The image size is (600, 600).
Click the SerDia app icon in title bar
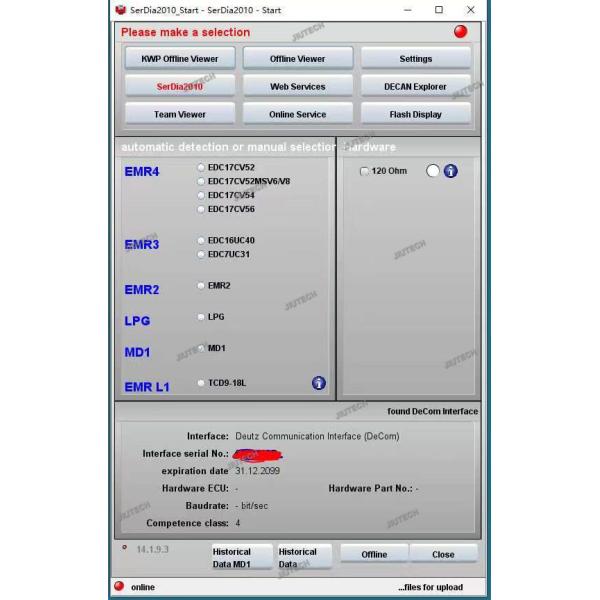[121, 10]
